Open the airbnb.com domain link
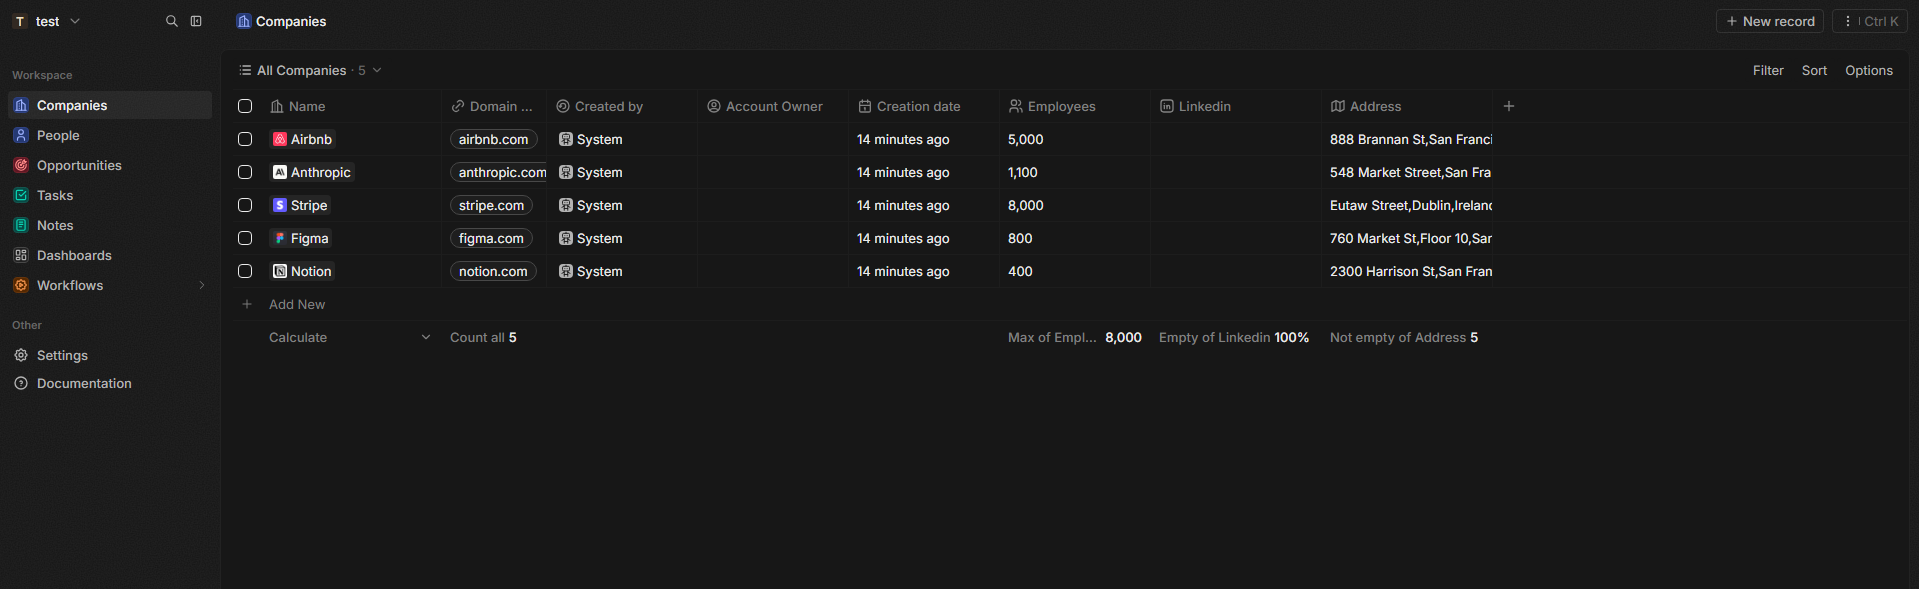 (494, 139)
